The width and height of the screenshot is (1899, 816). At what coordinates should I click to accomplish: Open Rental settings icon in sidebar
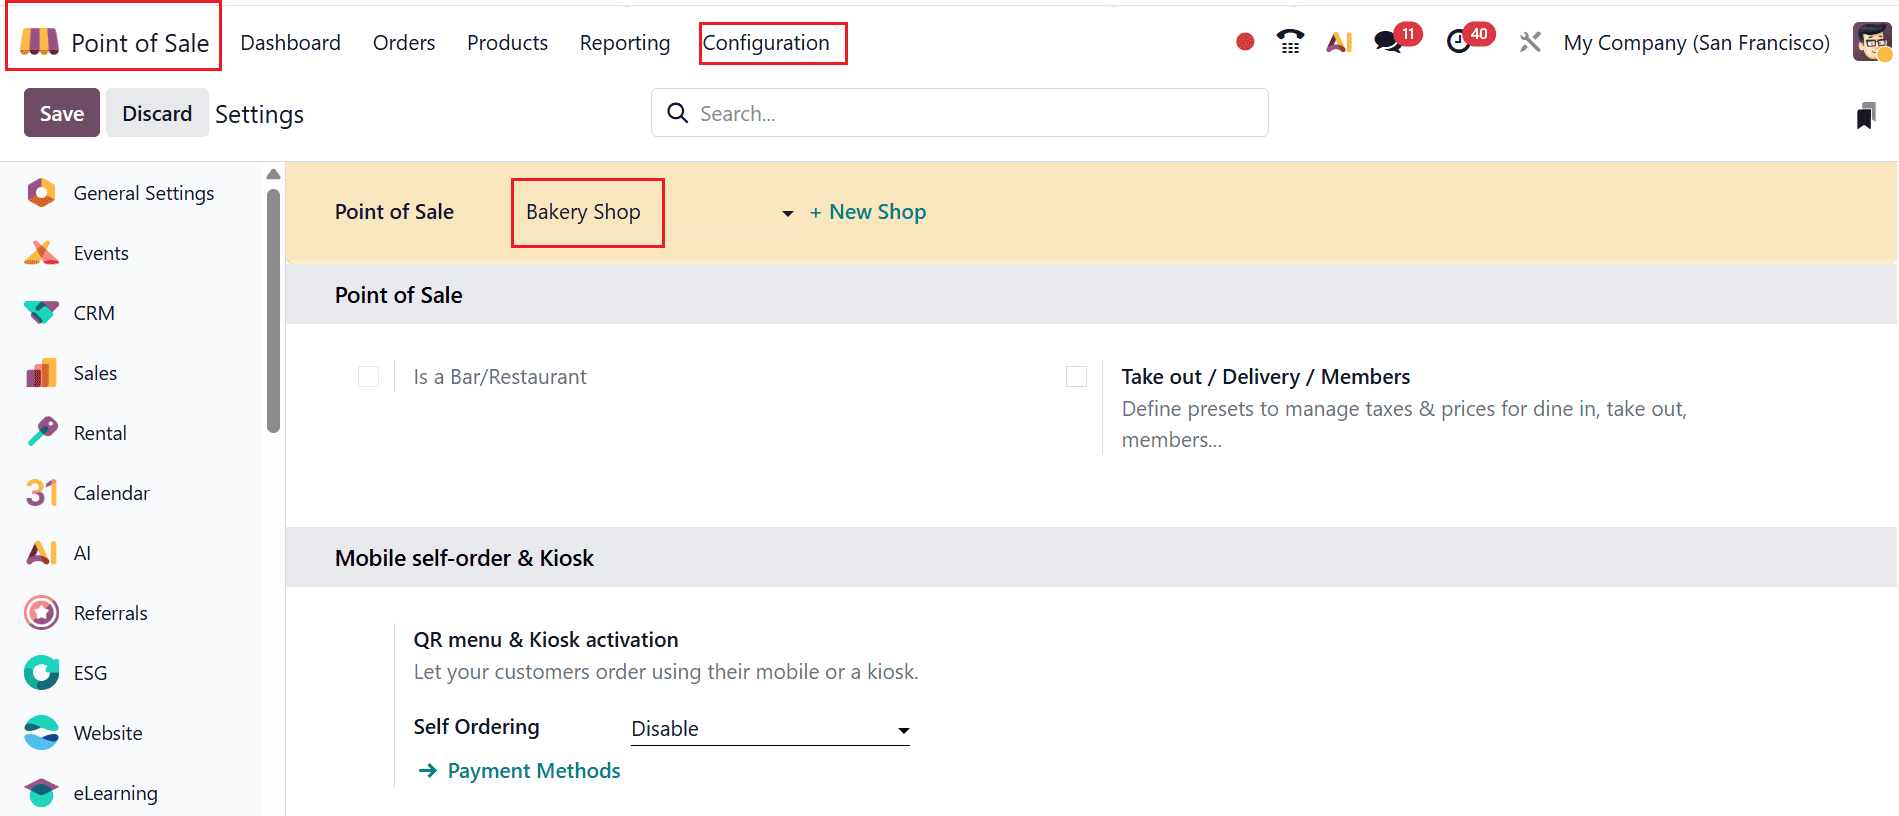[x=41, y=433]
